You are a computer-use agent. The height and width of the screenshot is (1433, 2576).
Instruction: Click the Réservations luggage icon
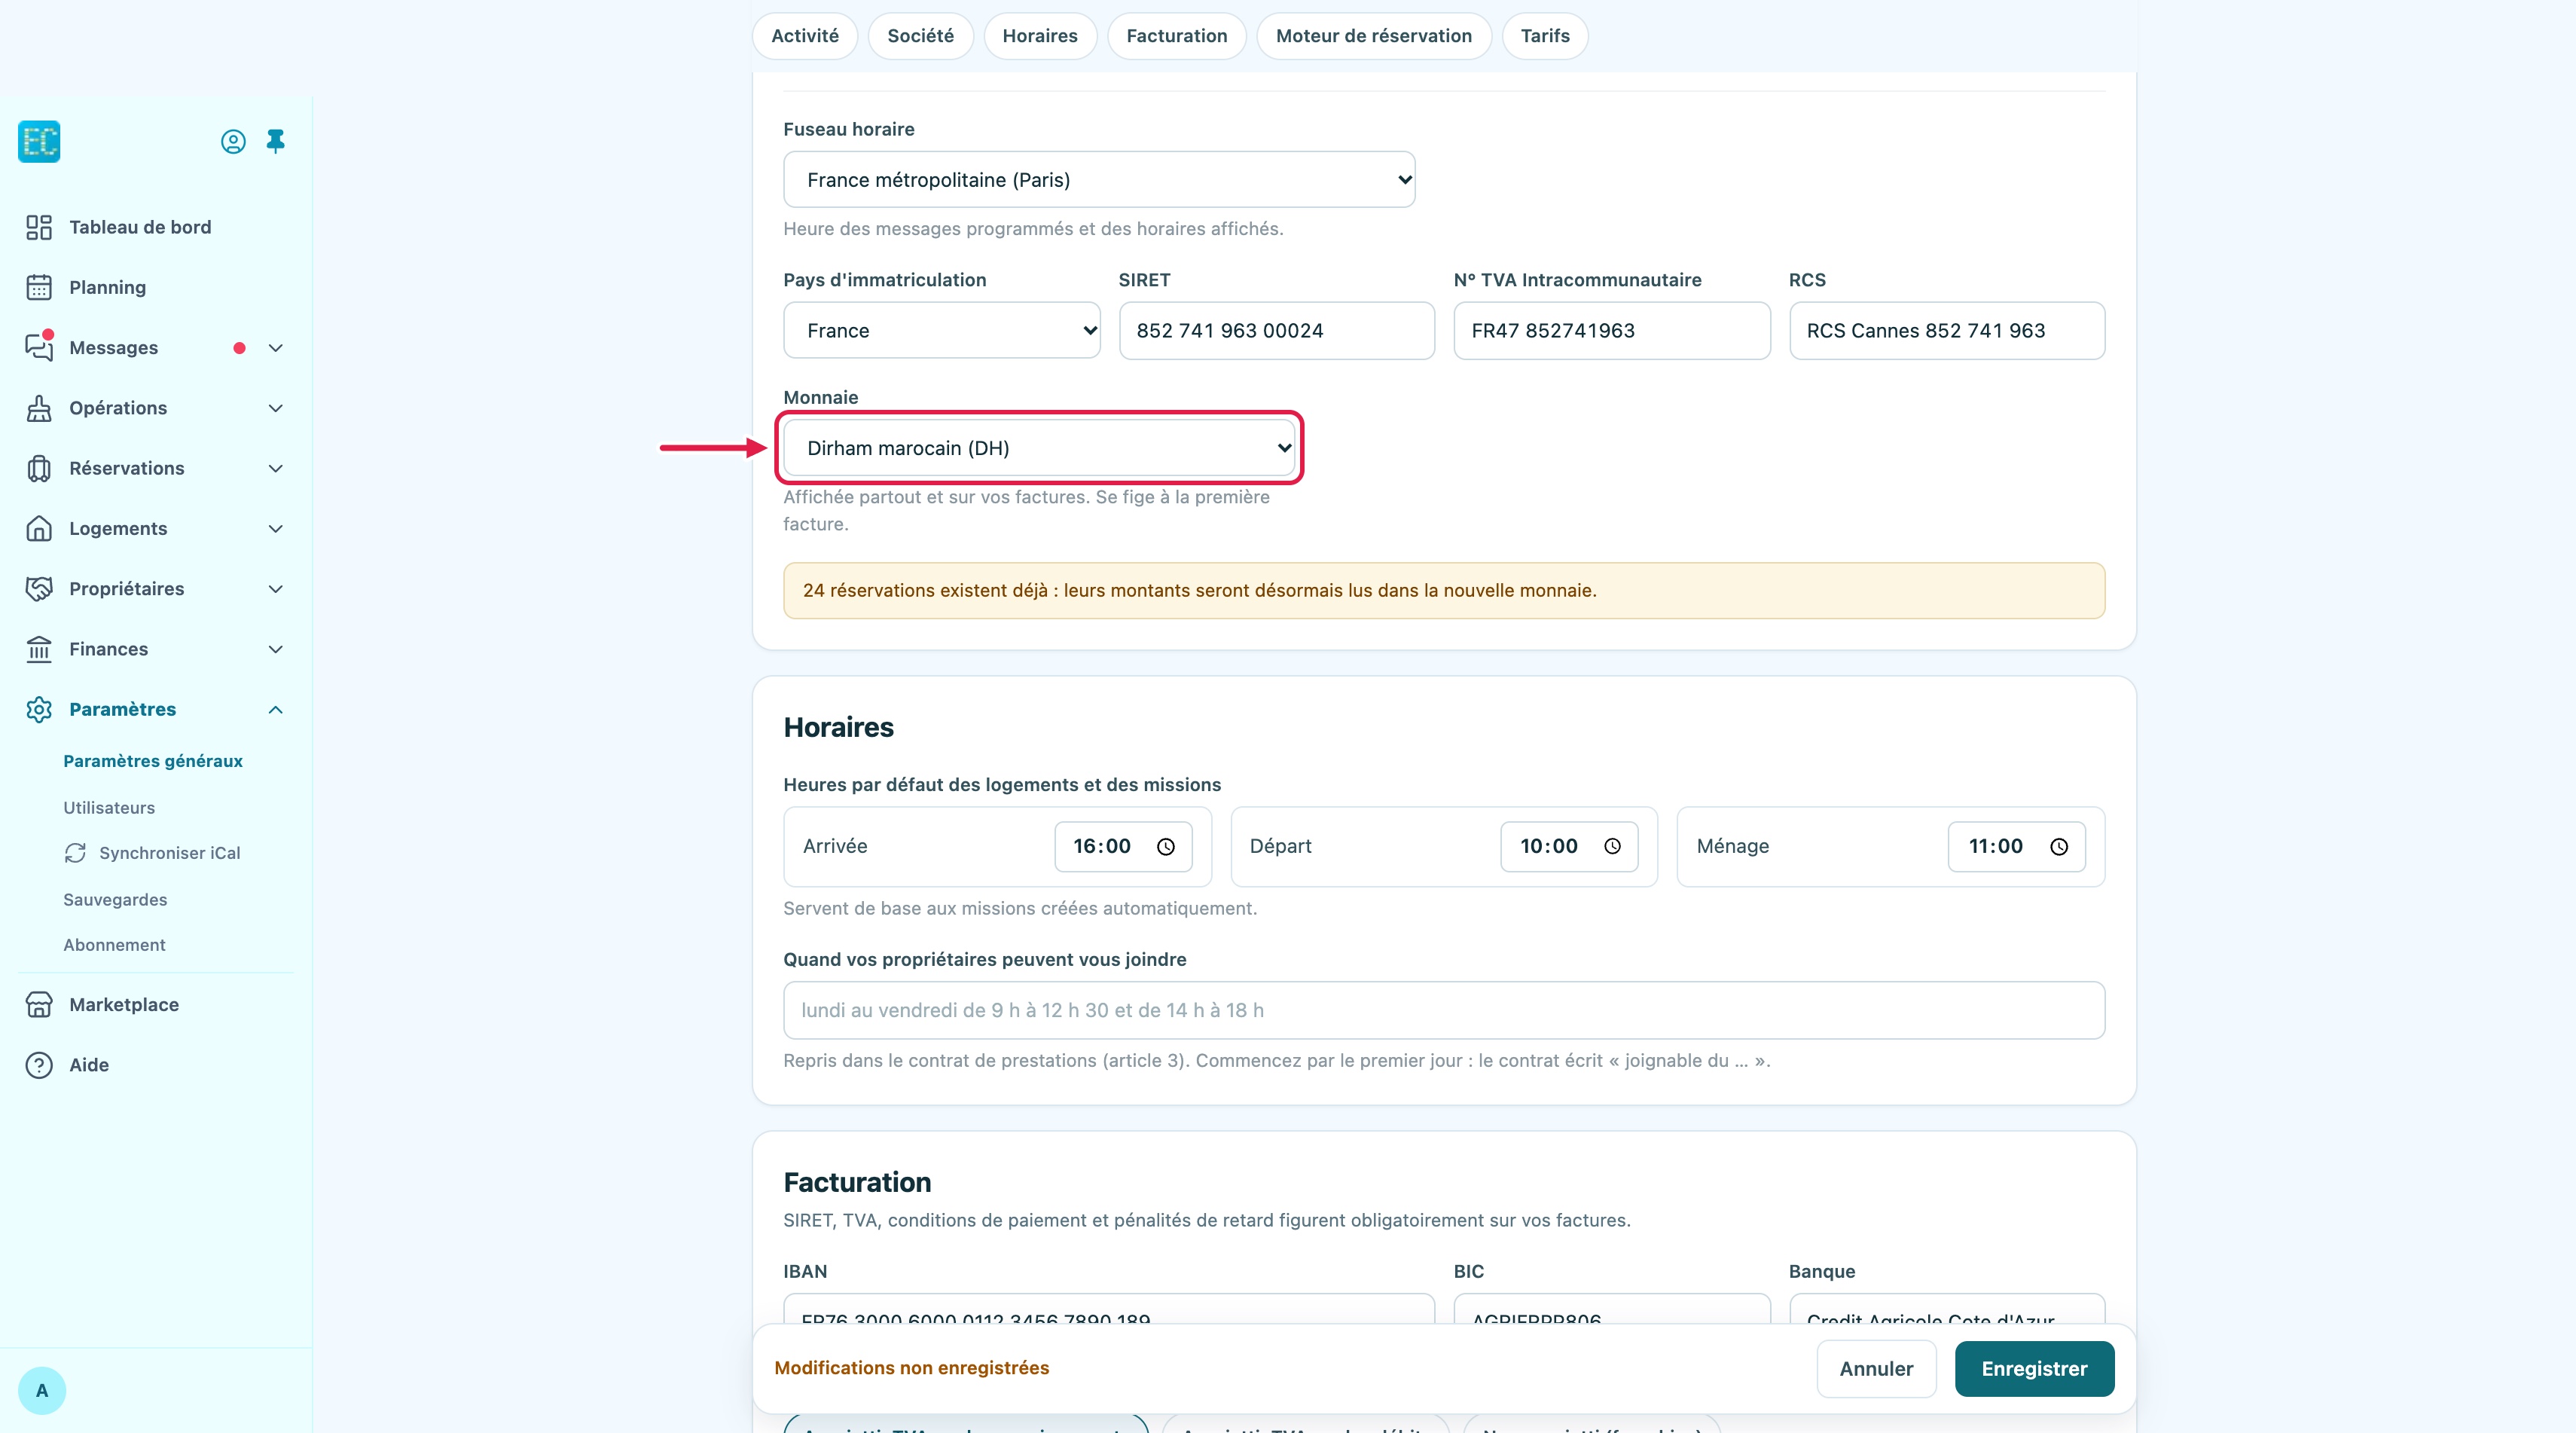tap(39, 468)
